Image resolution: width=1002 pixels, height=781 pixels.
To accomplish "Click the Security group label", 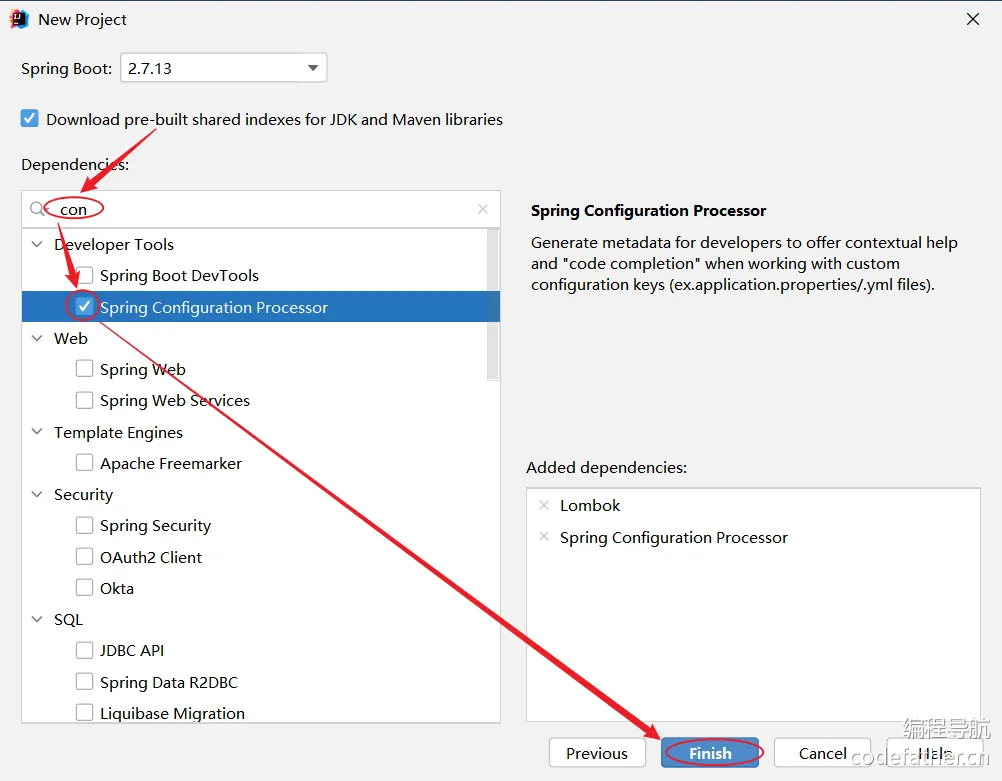I will pyautogui.click(x=83, y=495).
